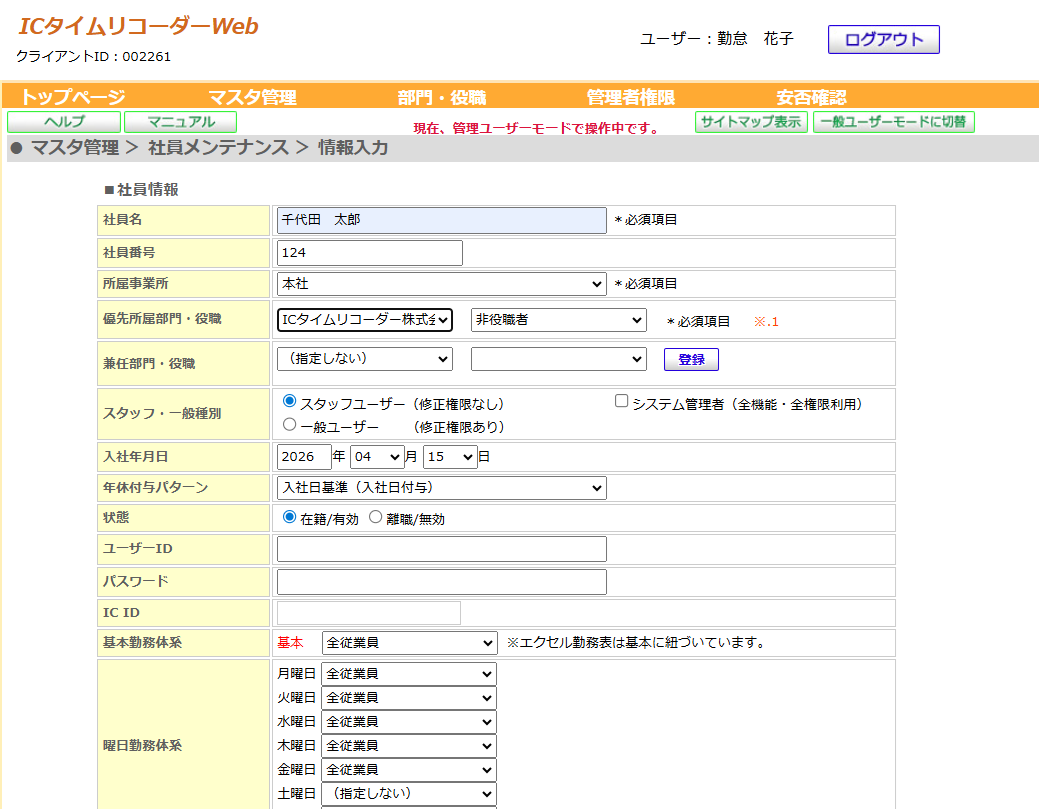Switch to 一般ユーザーモード
The image size is (1039, 809).
tap(893, 122)
